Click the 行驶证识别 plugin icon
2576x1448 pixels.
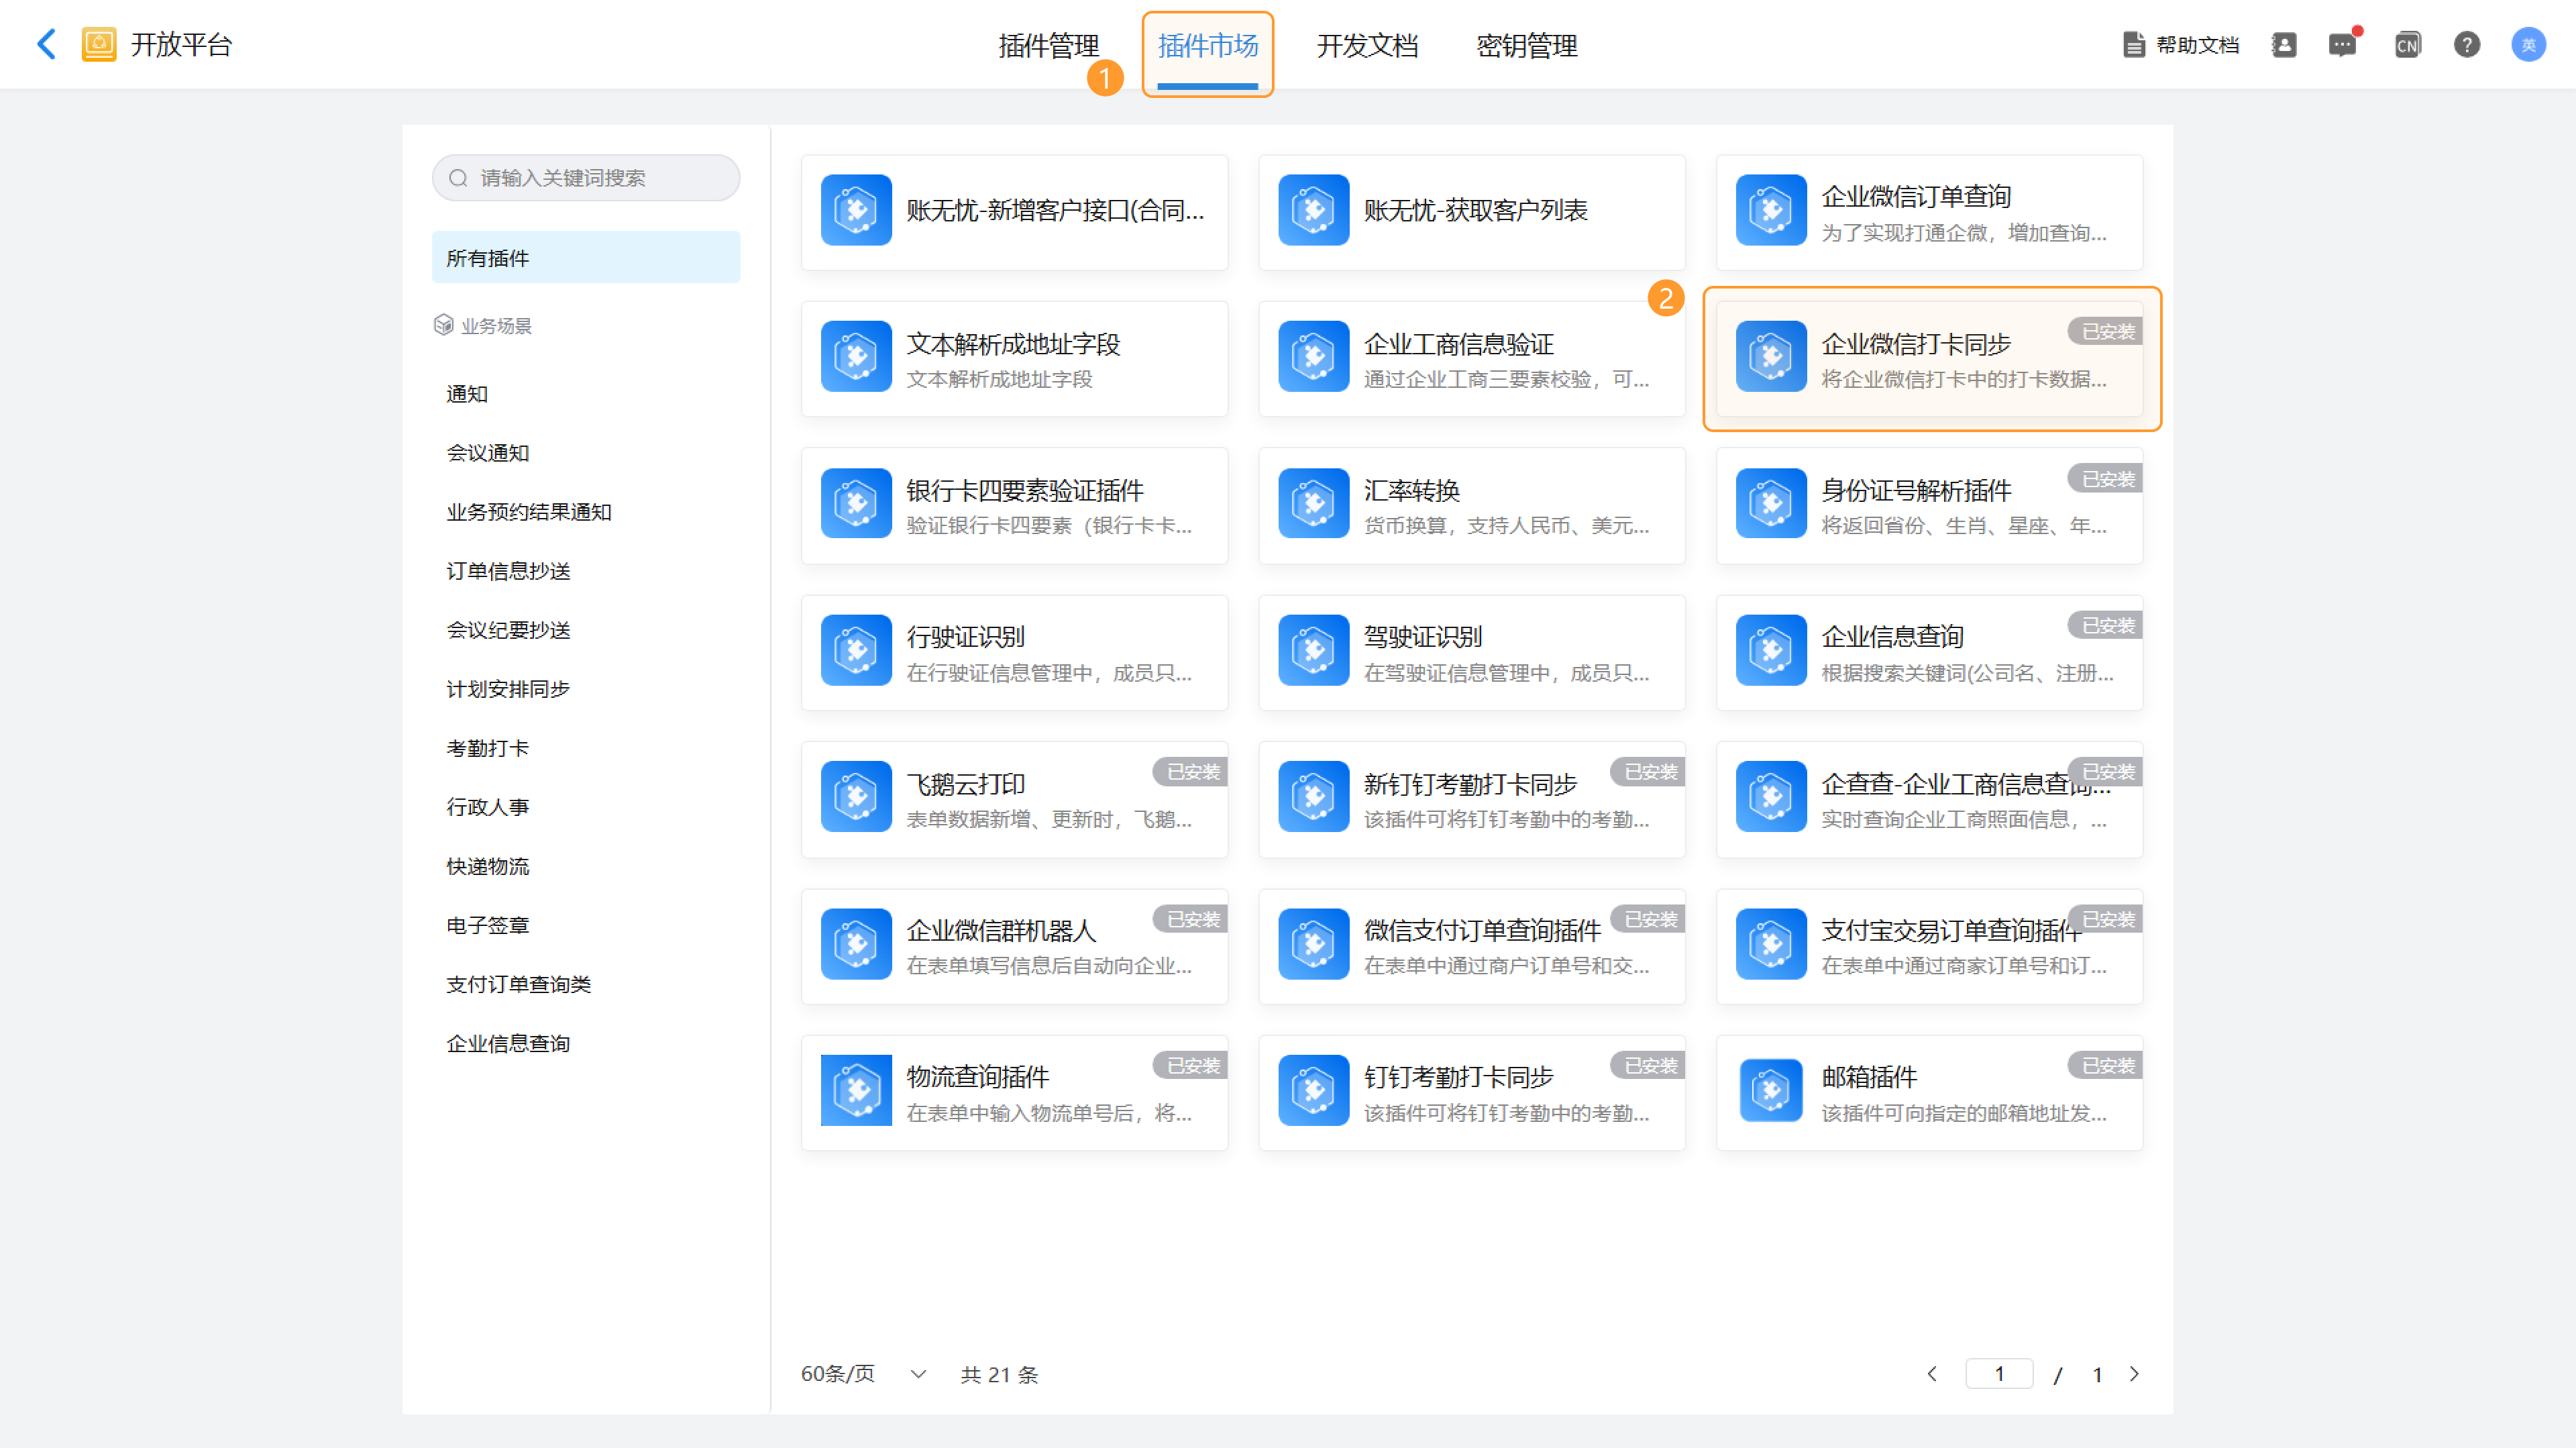[x=856, y=650]
